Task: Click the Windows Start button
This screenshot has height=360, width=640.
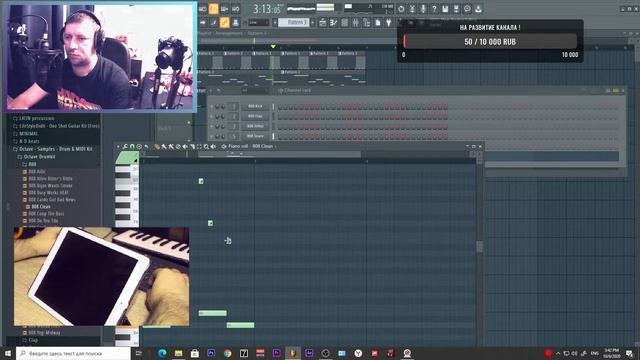Action: pyautogui.click(x=7, y=353)
